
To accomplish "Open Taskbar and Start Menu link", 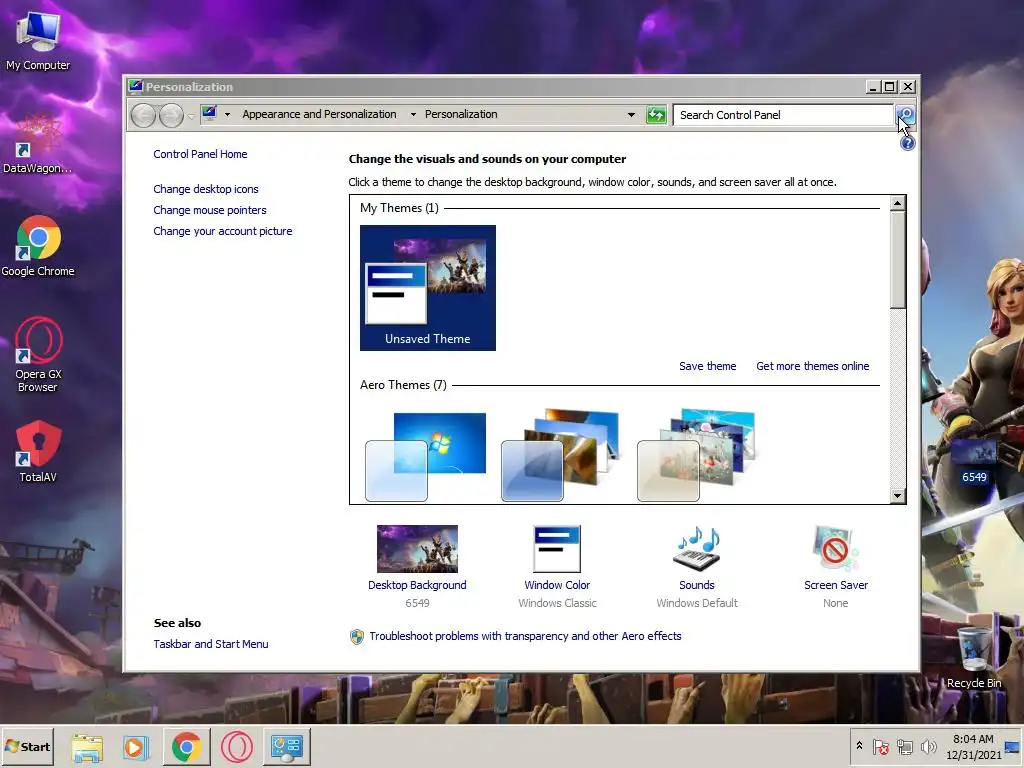I will [211, 644].
